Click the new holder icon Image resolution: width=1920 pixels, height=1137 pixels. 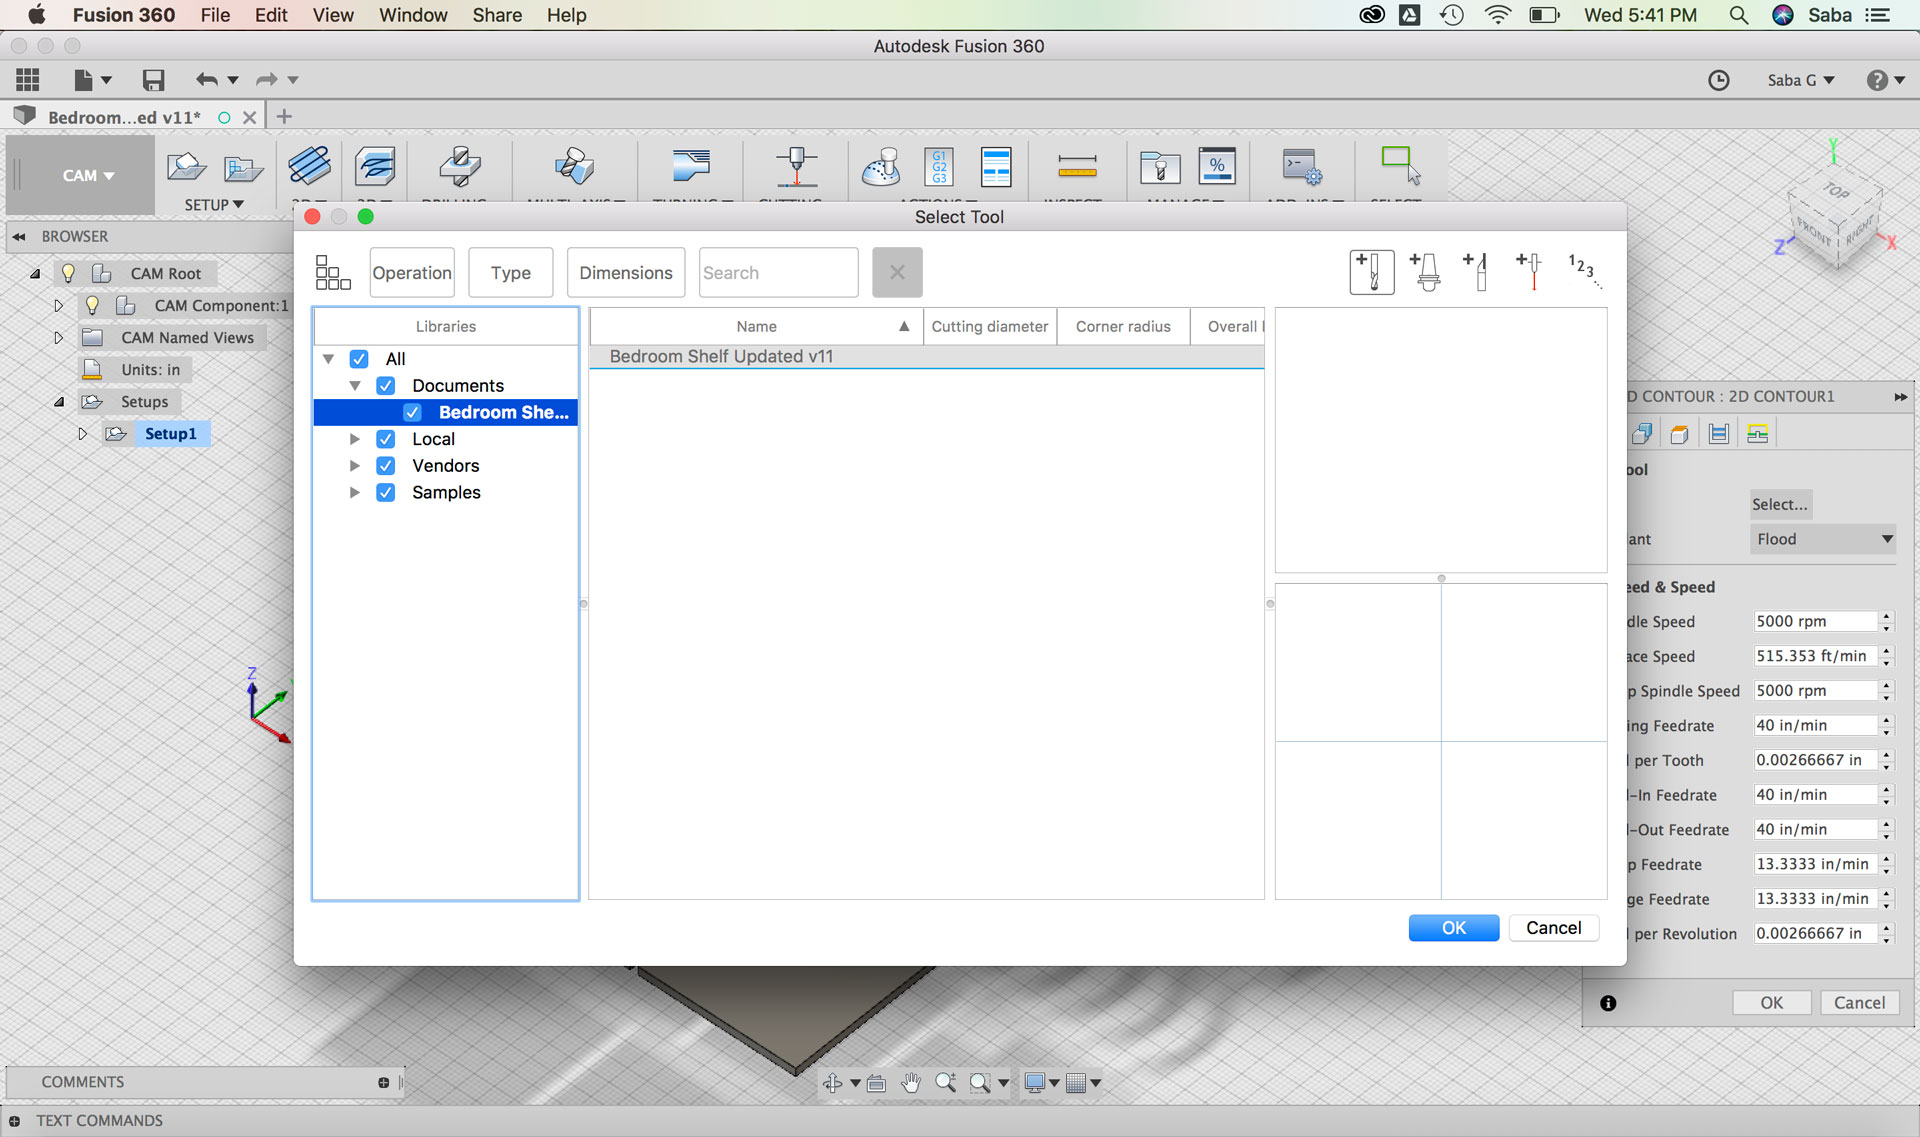(1426, 272)
